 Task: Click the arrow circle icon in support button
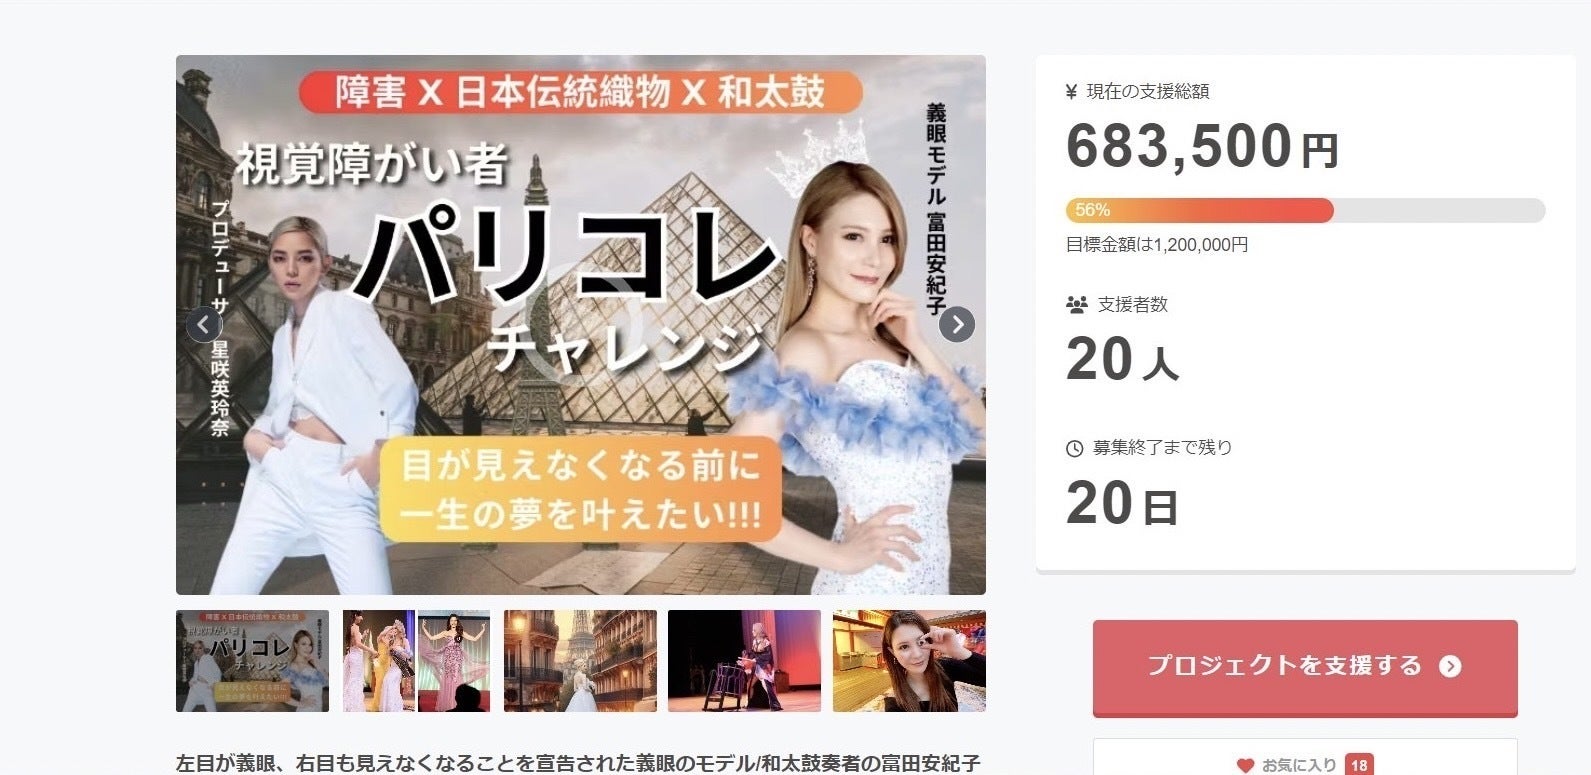tap(1450, 667)
